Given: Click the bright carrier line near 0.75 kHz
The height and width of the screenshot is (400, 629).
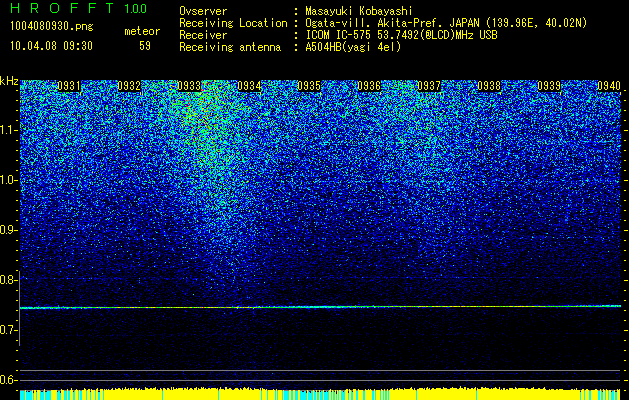Looking at the screenshot, I should 320,307.
